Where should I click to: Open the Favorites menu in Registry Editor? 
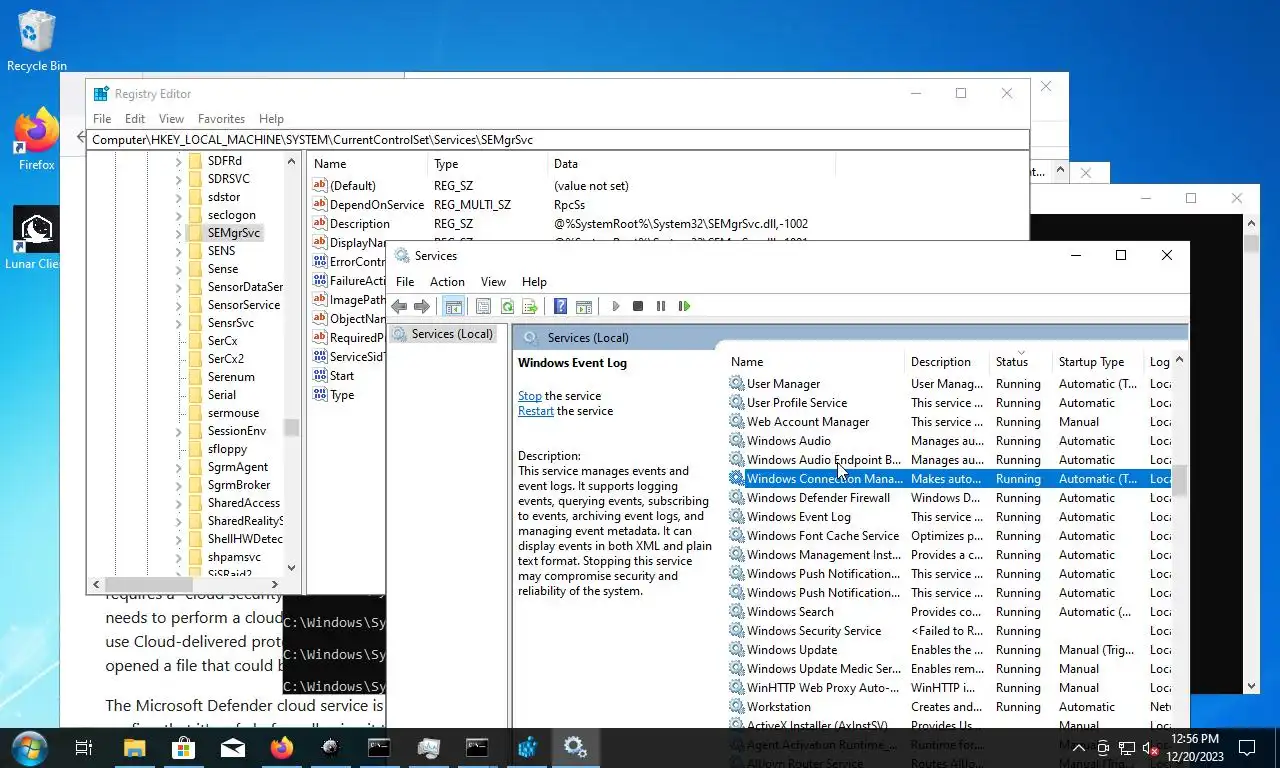[x=221, y=118]
